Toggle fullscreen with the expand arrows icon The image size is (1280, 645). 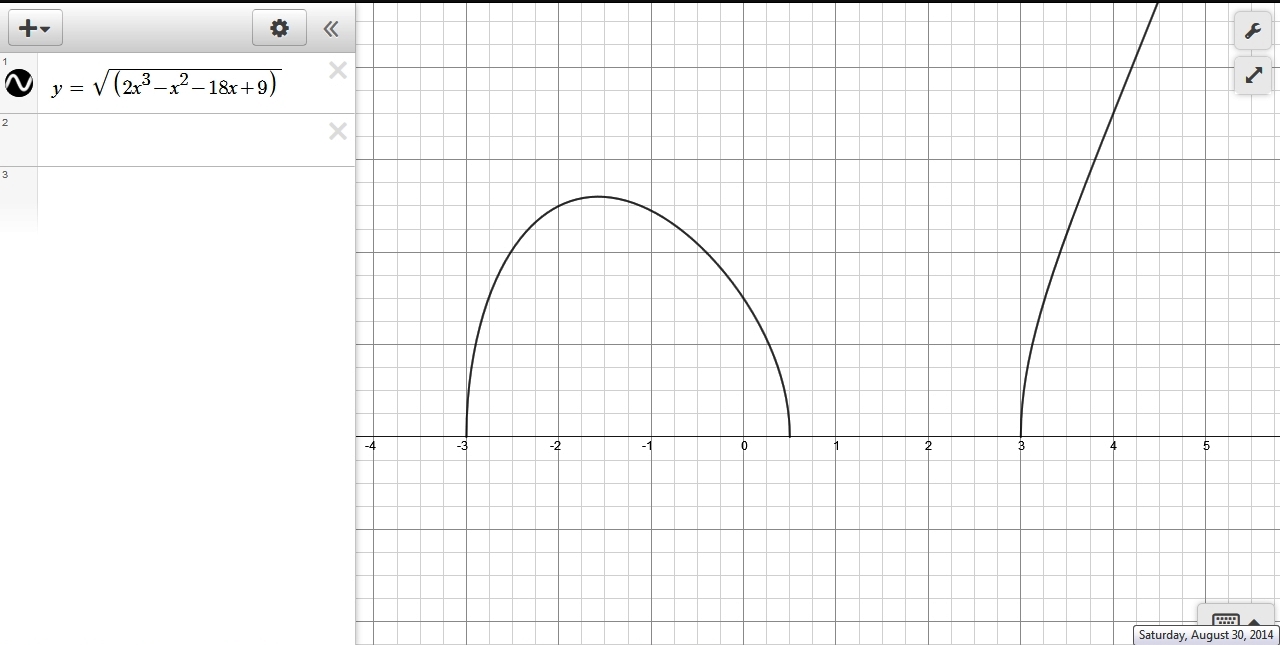pos(1253,75)
